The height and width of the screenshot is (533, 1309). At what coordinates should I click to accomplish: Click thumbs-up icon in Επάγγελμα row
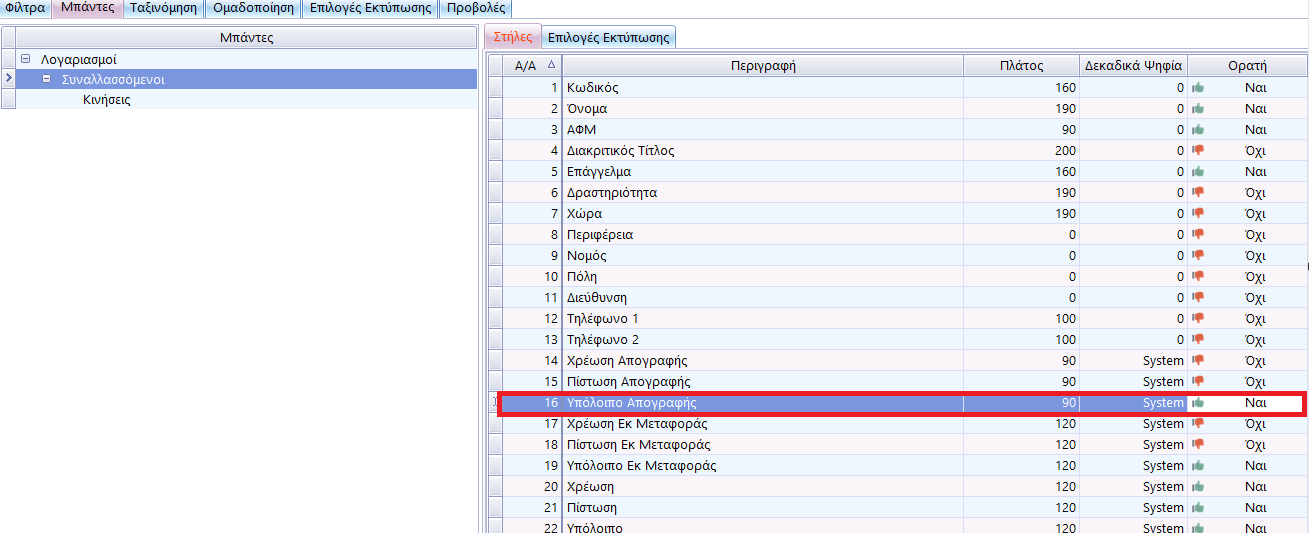point(1198,172)
